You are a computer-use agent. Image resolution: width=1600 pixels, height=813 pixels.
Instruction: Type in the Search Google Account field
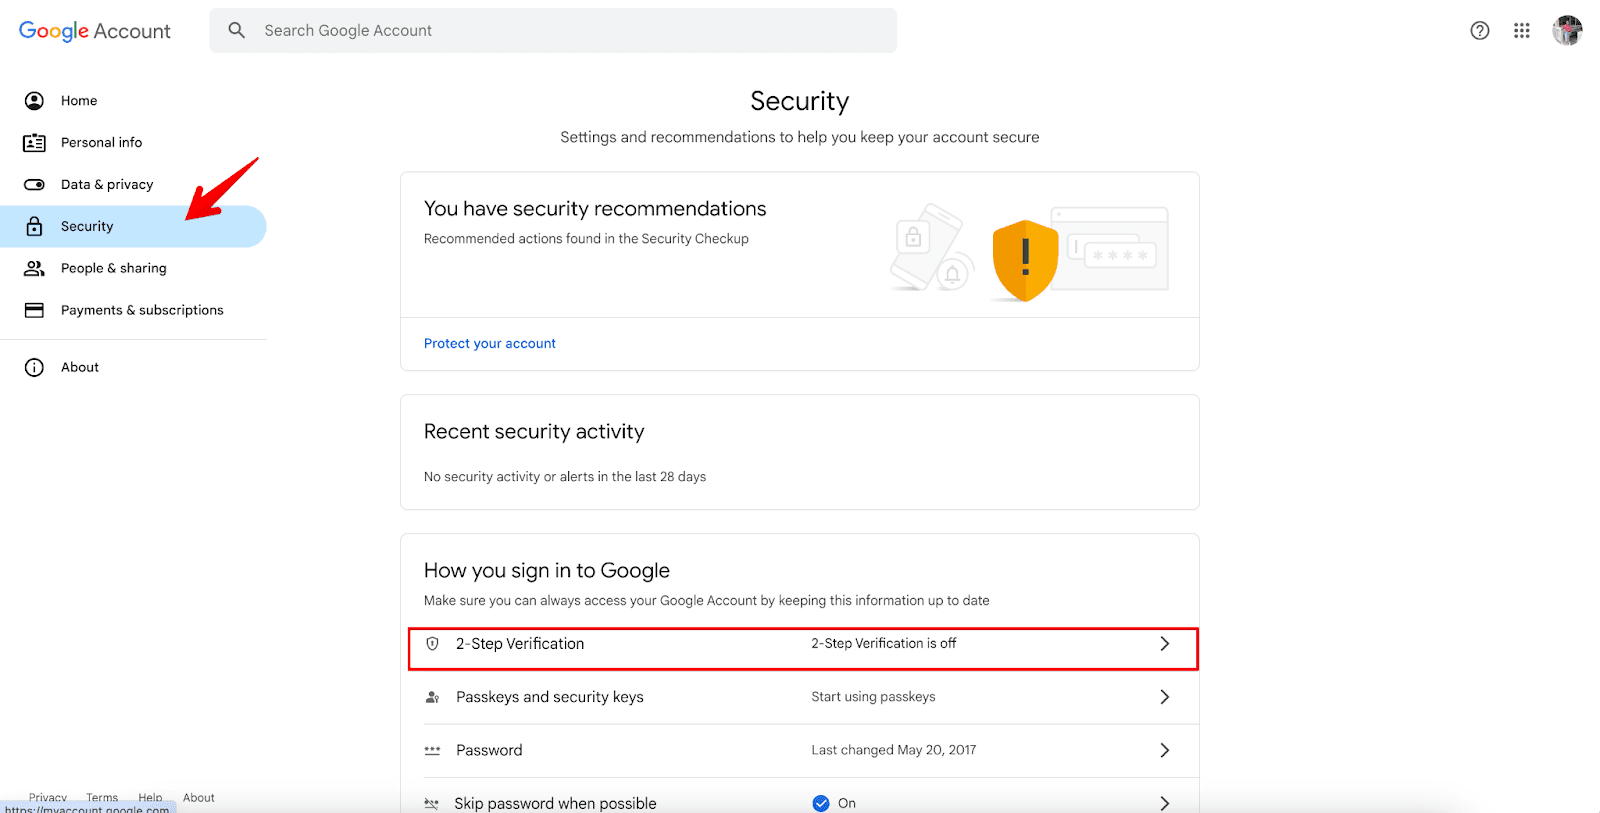coord(570,31)
